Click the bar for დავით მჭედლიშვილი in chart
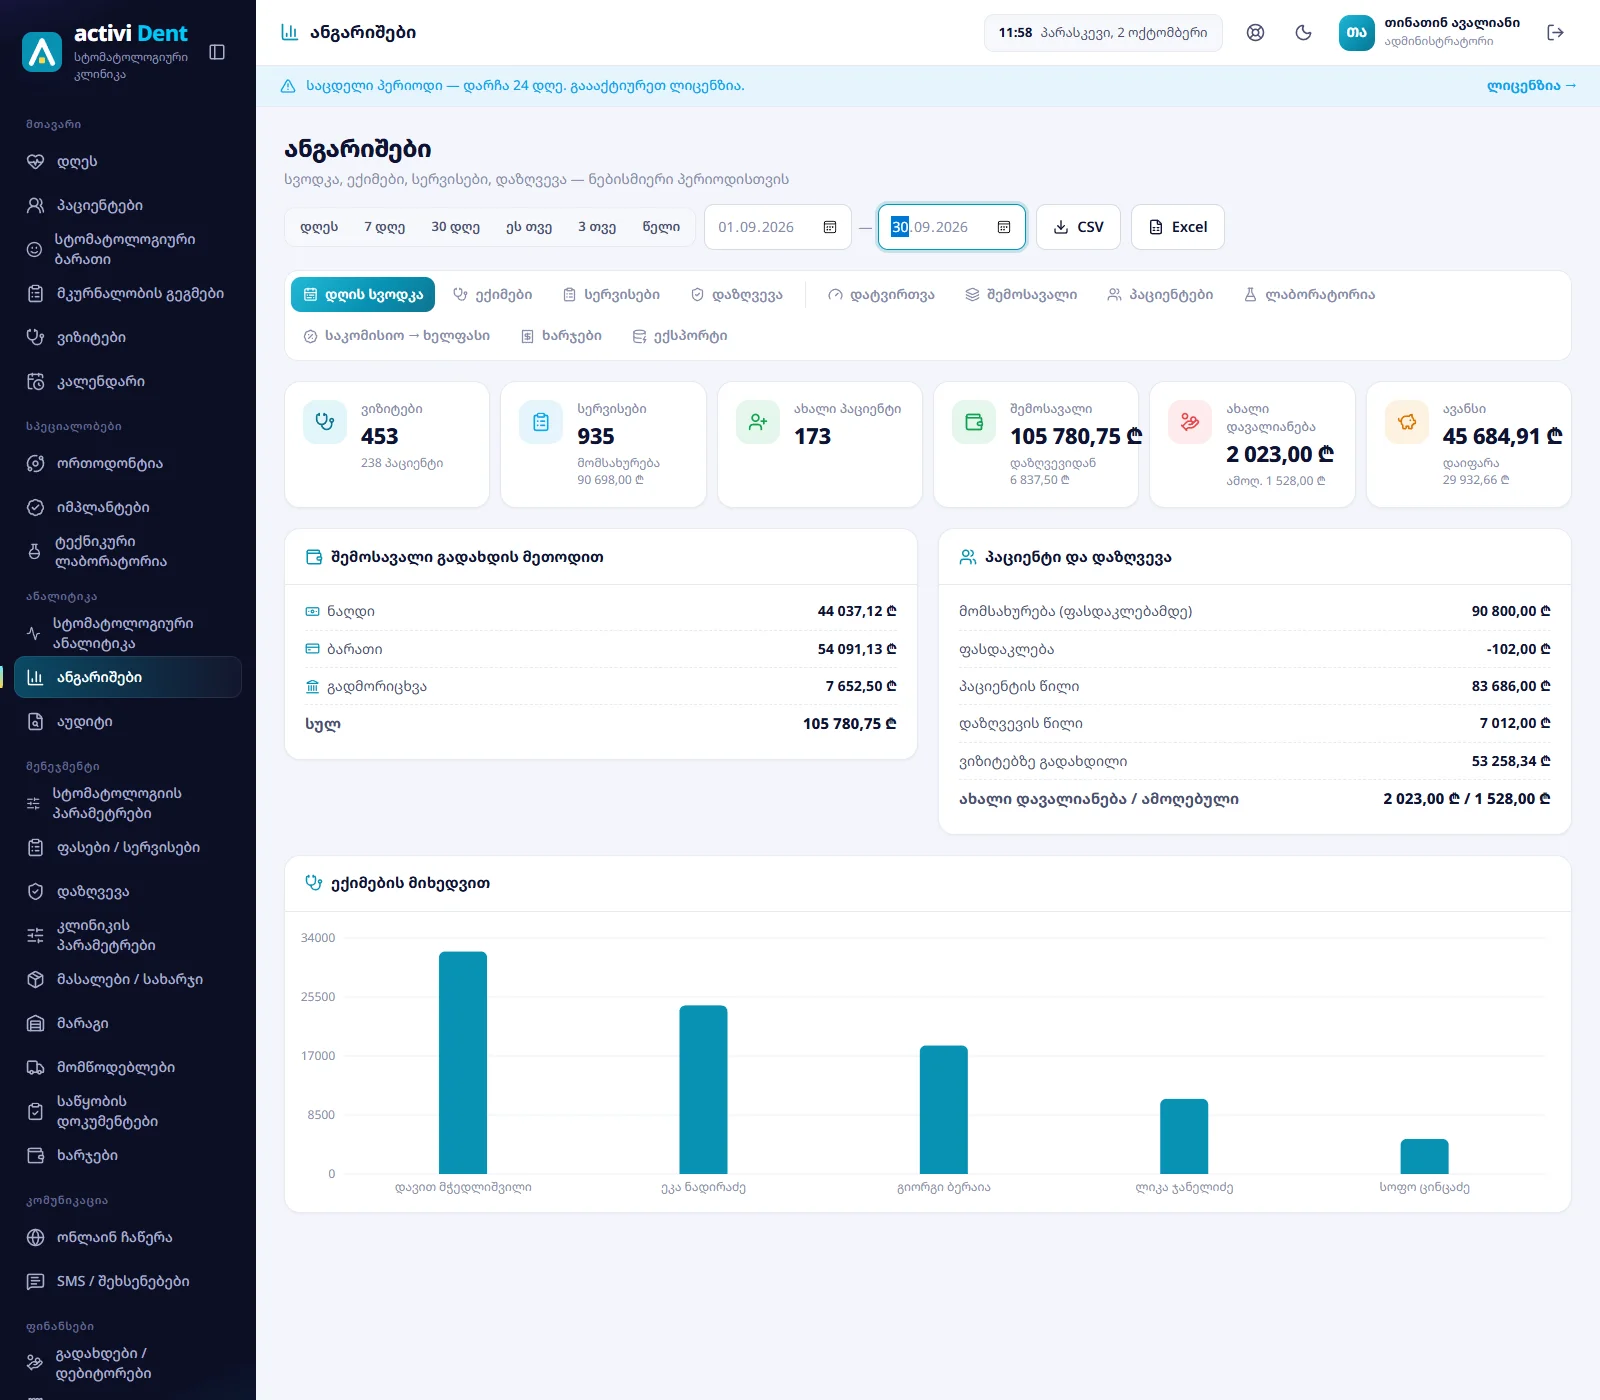This screenshot has height=1400, width=1600. pyautogui.click(x=463, y=1062)
